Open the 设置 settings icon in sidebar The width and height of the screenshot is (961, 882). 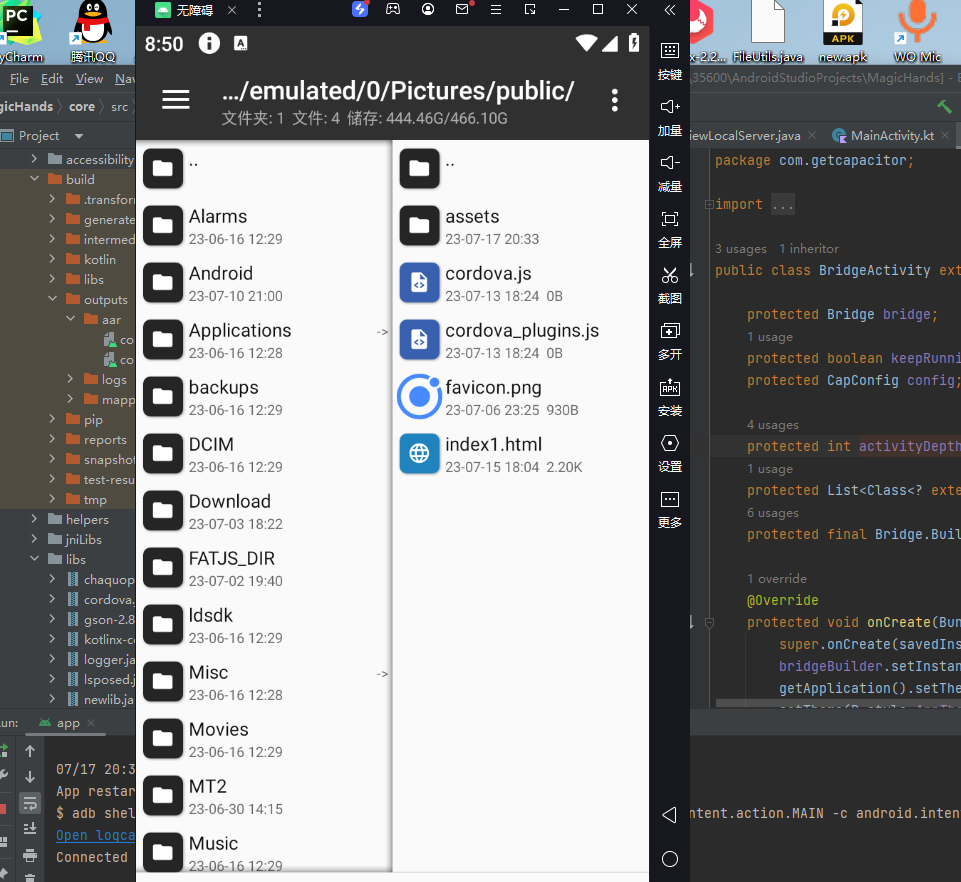[669, 443]
